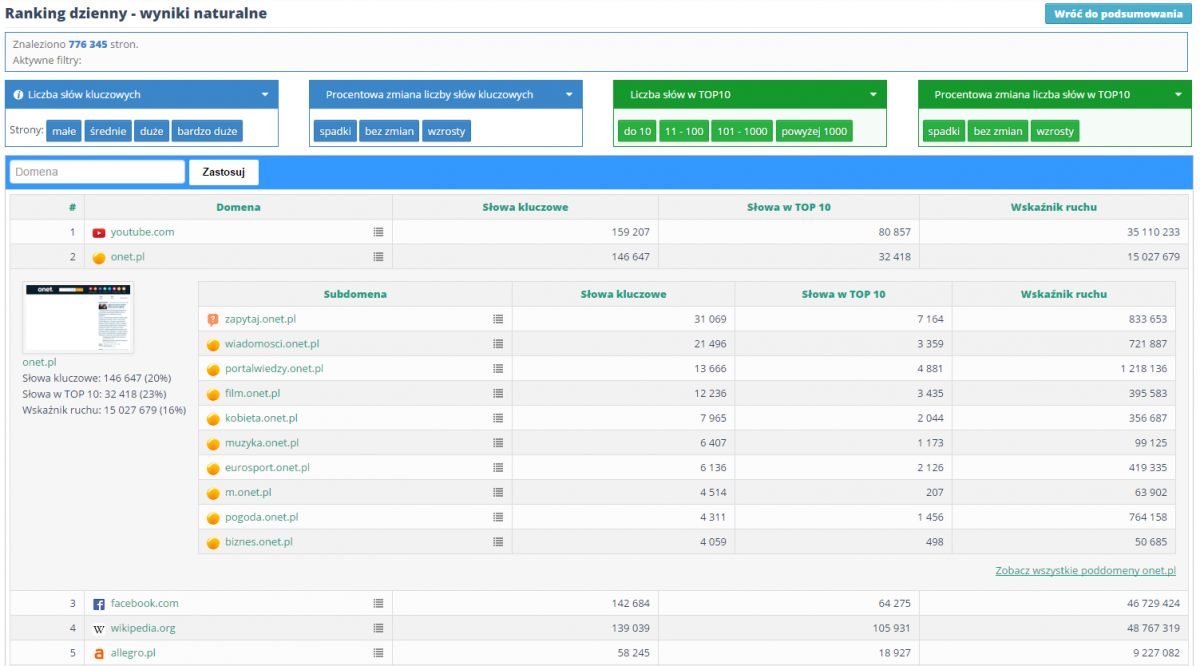1200x666 pixels.
Task: Toggle the 'powyżej 1000' TOP10 filter
Action: coord(814,131)
